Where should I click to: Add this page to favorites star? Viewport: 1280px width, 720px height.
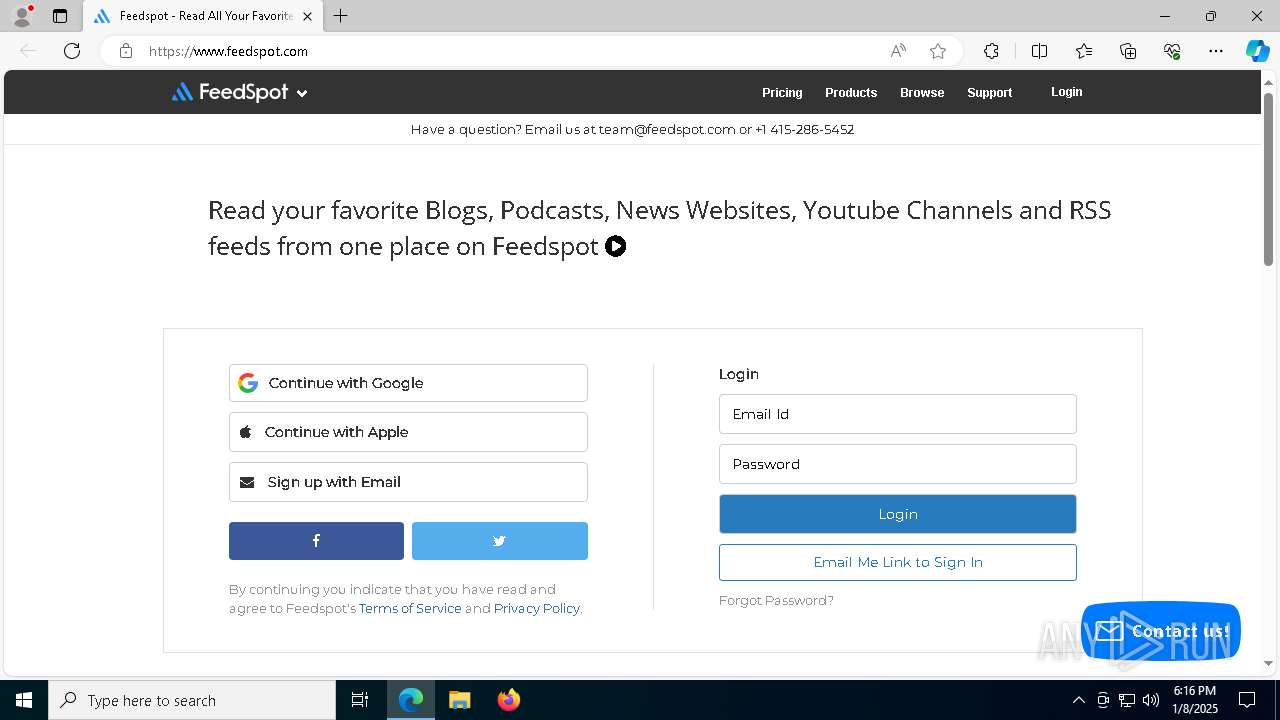point(937,51)
